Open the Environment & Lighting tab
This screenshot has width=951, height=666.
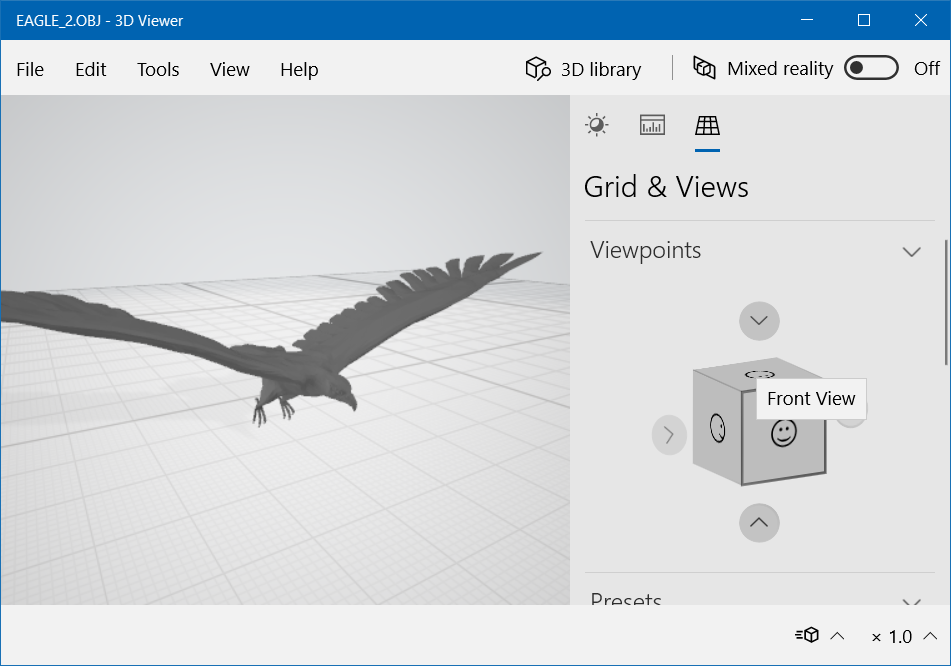tap(597, 125)
